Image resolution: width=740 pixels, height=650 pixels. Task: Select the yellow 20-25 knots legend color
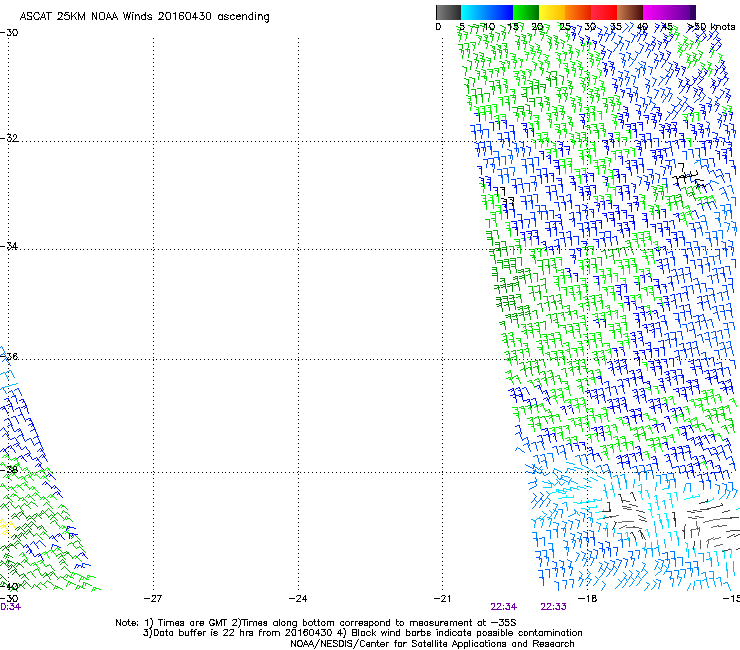pyautogui.click(x=552, y=12)
